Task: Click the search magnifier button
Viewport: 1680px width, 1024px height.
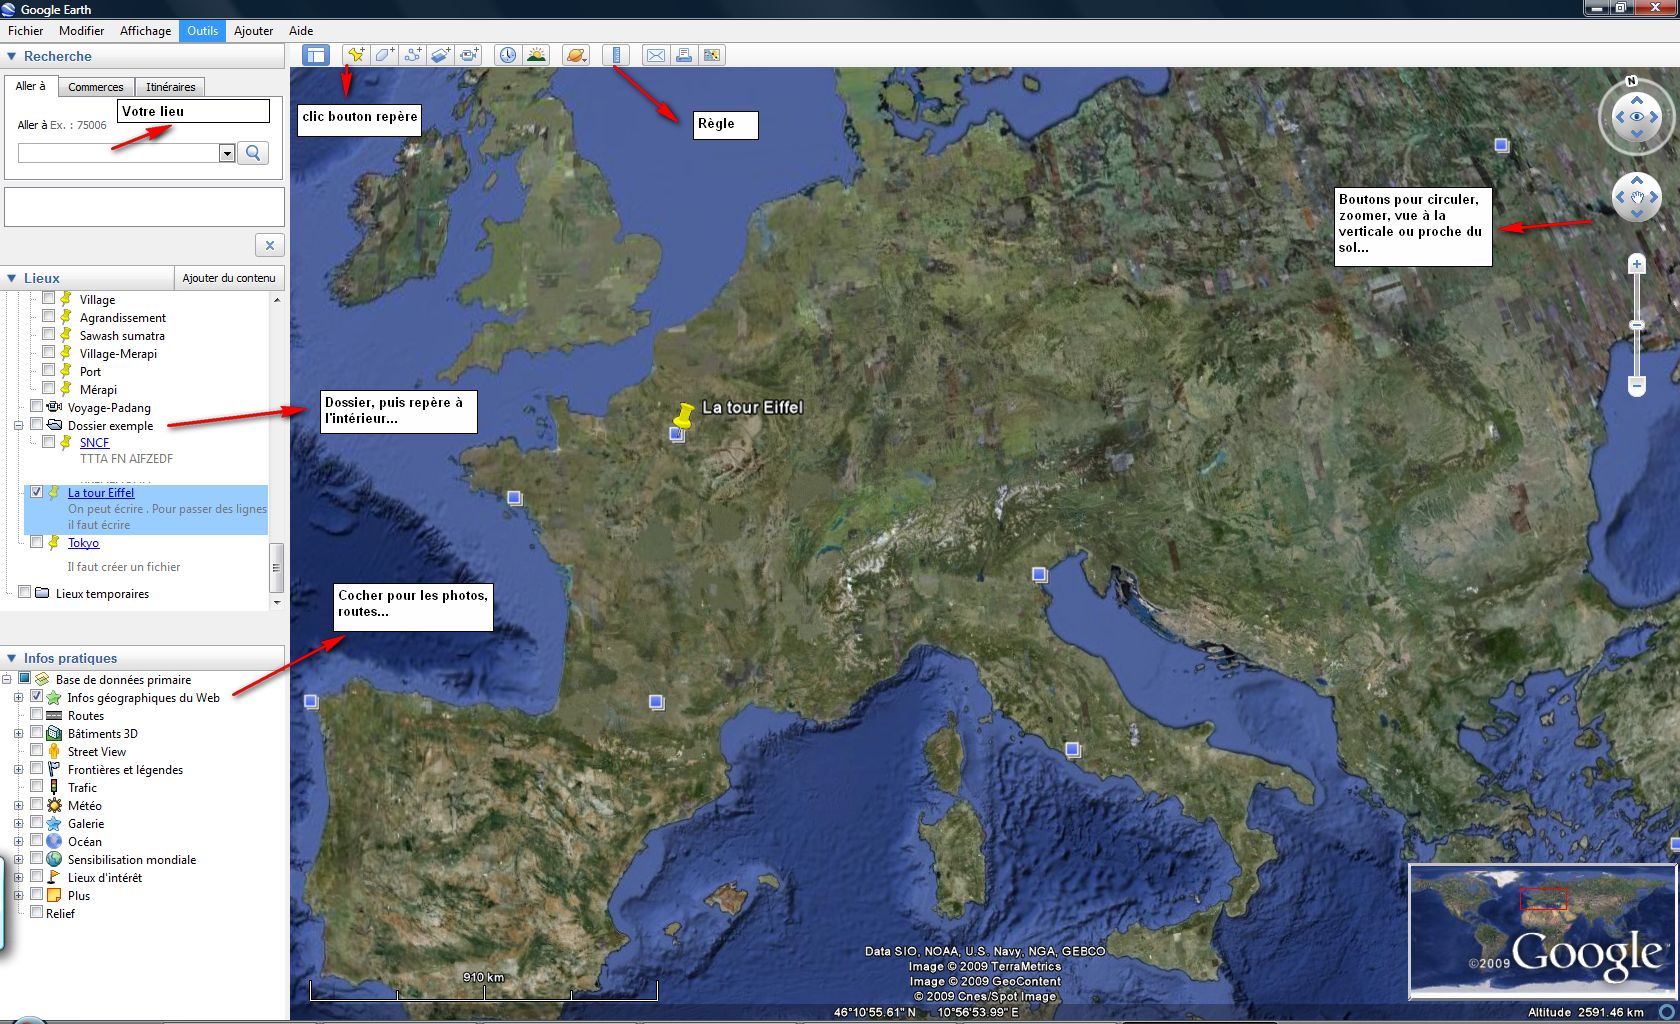Action: (253, 153)
